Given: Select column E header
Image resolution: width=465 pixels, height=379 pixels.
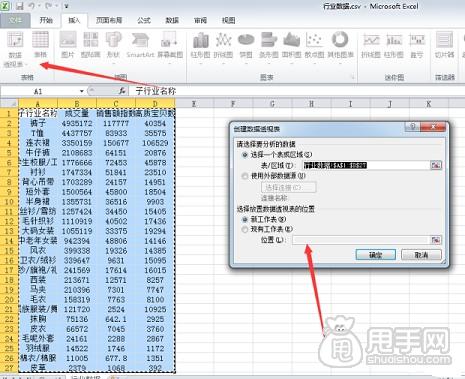Looking at the screenshot, I should (194, 104).
